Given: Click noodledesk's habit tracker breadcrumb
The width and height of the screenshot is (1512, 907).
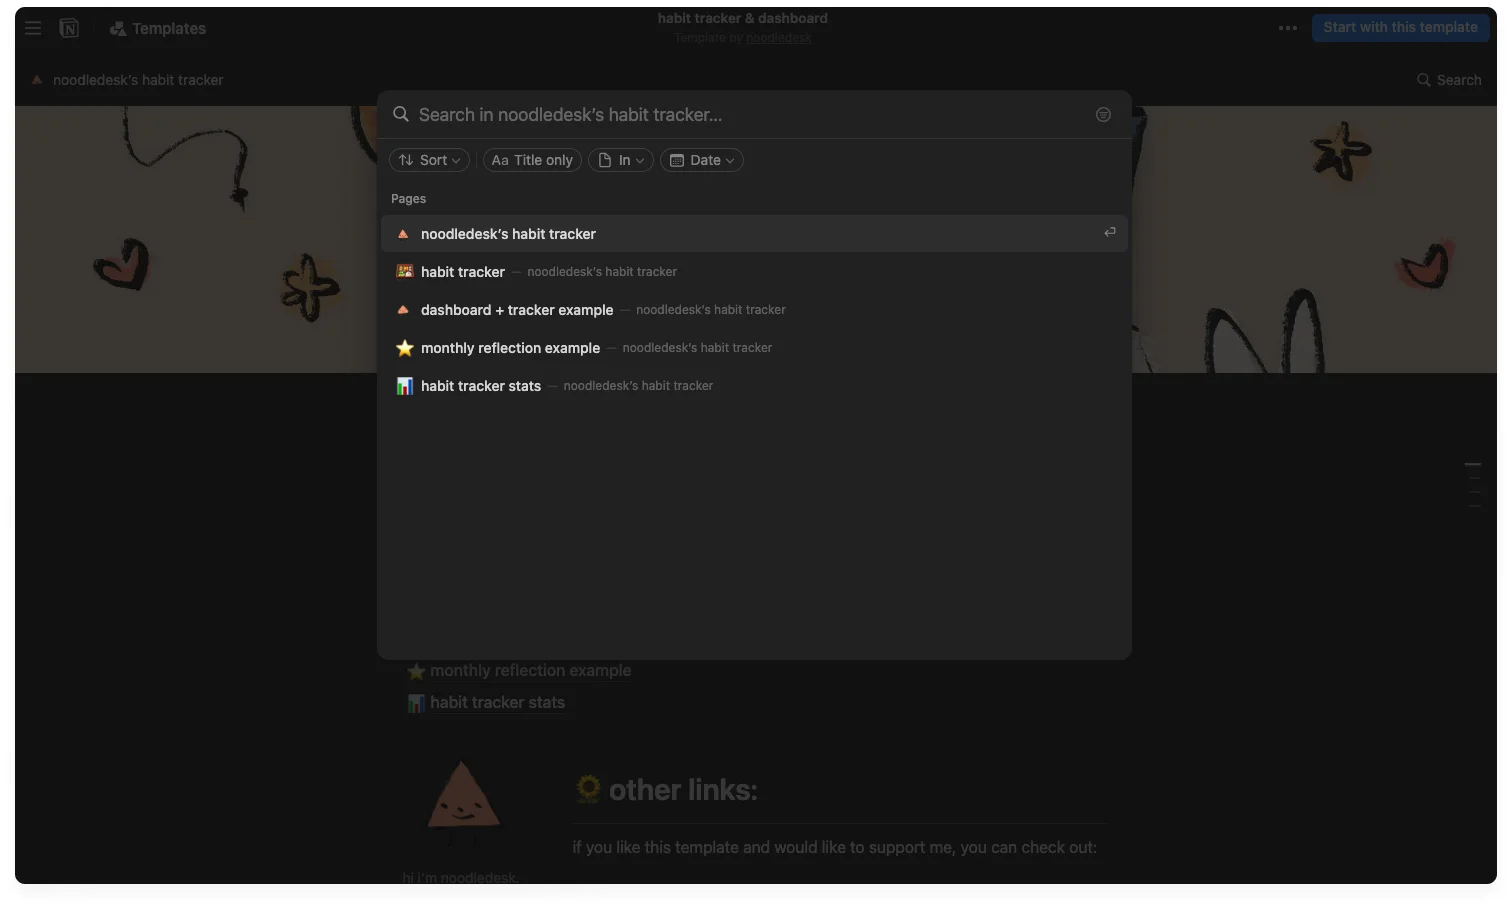Looking at the screenshot, I should pyautogui.click(x=128, y=80).
